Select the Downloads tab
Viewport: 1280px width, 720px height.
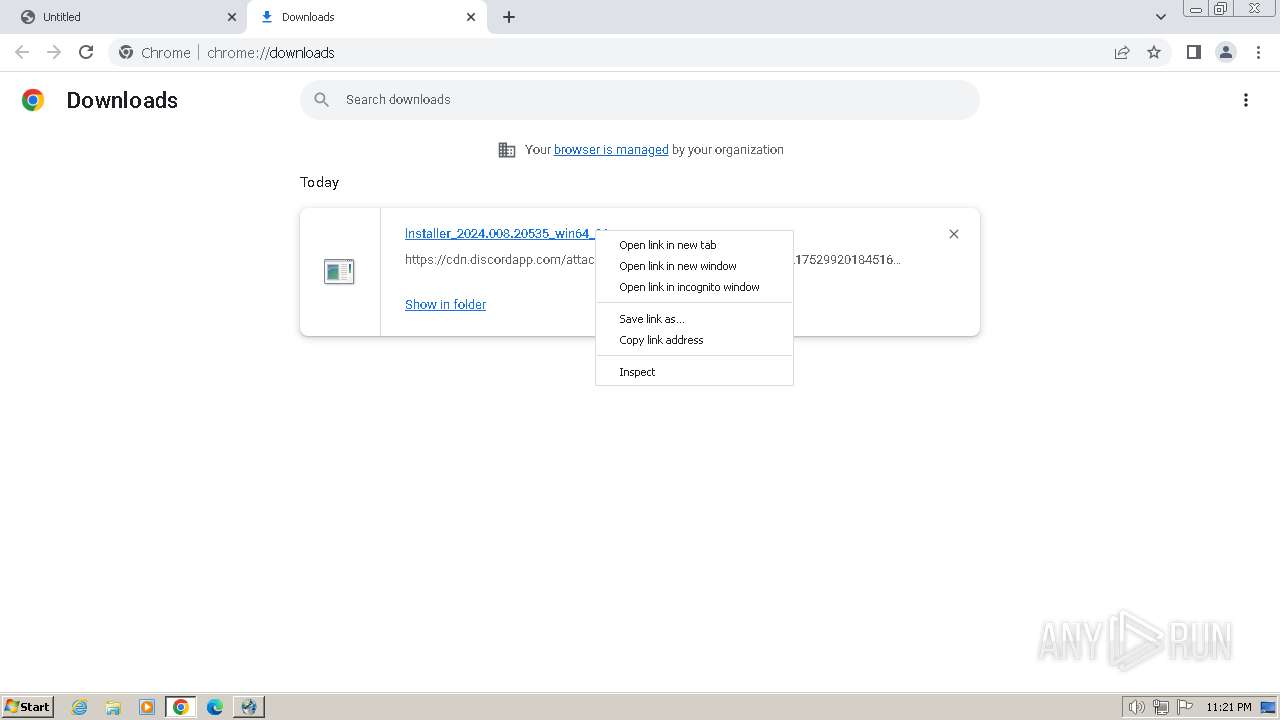(366, 17)
